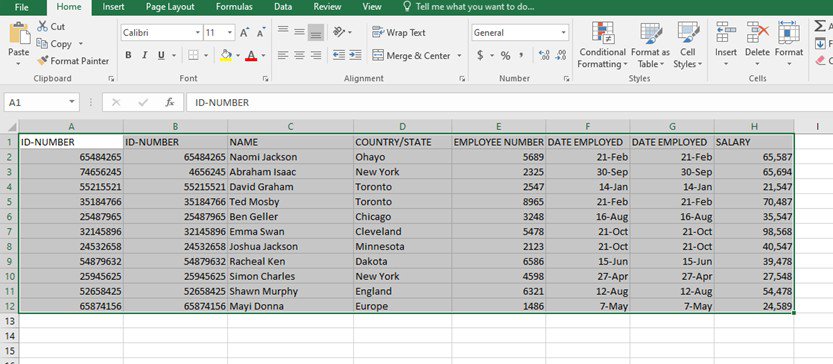Apply the yellow fill color bucket
The width and height of the screenshot is (833, 364).
coord(226,55)
